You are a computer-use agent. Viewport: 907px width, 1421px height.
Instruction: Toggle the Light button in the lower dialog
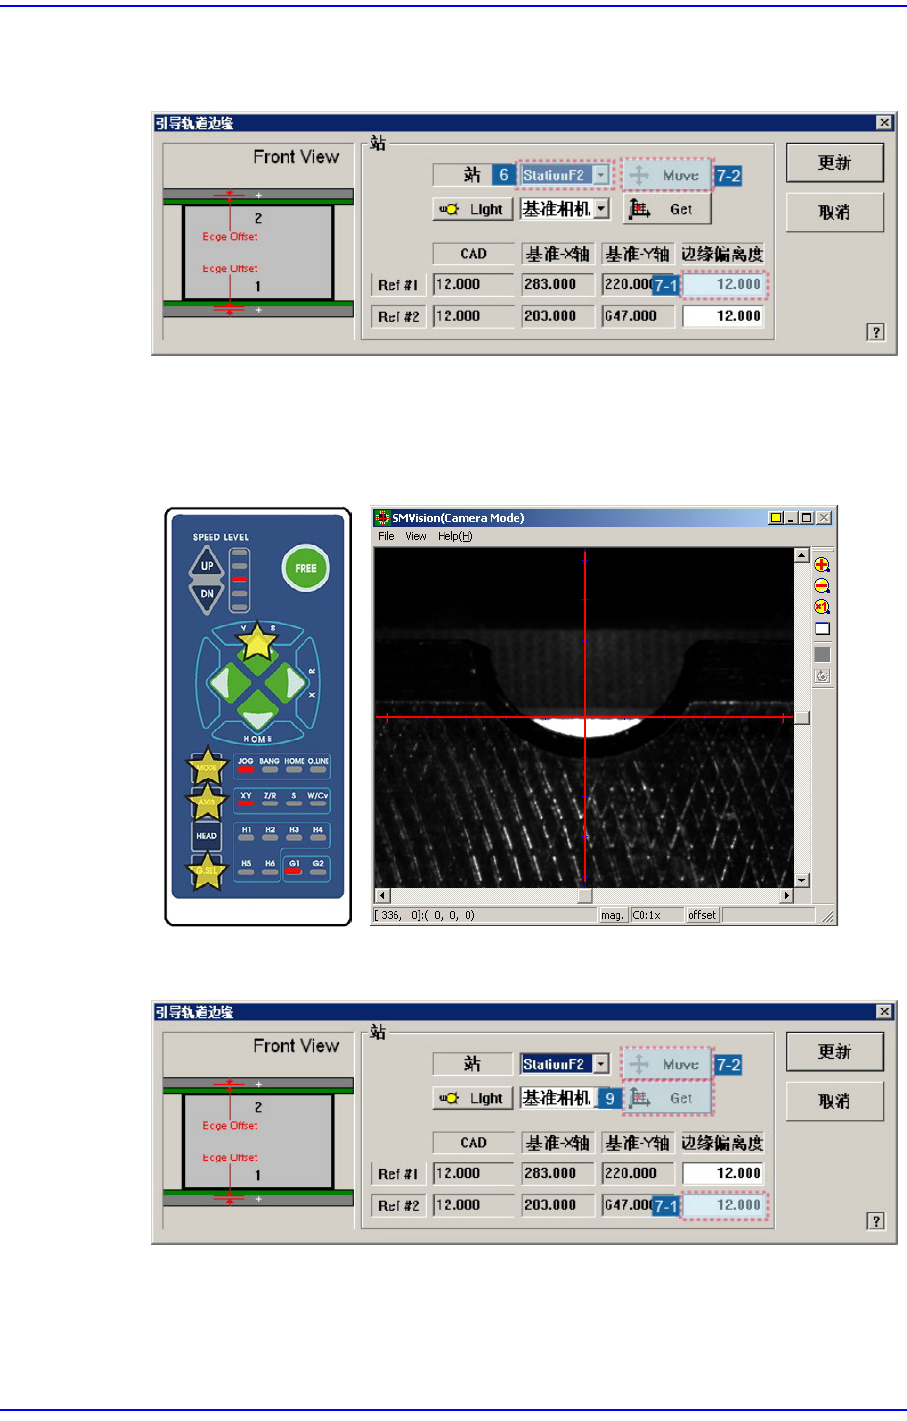pyautogui.click(x=473, y=1098)
